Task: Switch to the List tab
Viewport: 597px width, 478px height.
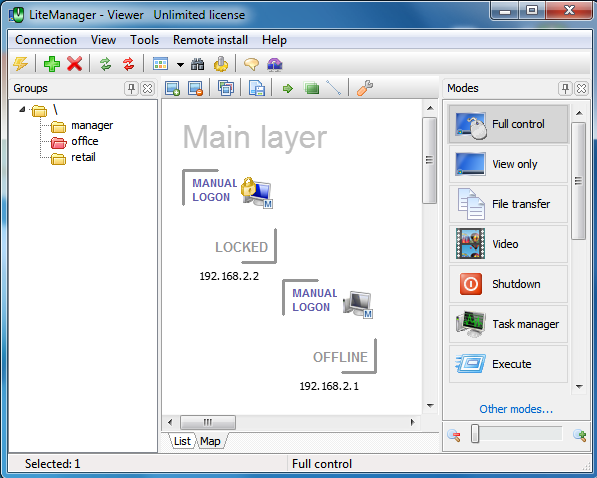Action: [182, 441]
